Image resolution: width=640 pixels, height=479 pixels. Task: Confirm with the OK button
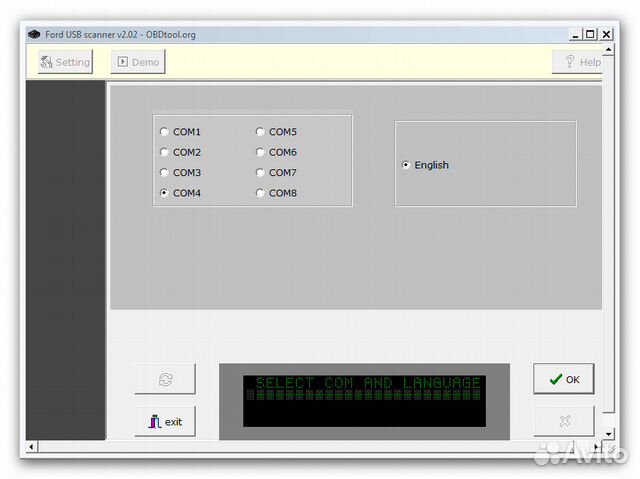564,379
